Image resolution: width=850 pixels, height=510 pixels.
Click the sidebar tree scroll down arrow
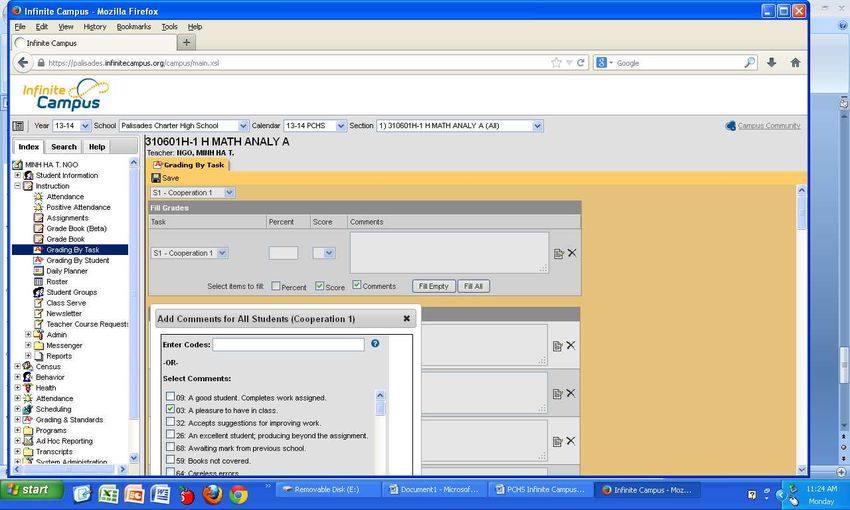pyautogui.click(x=134, y=458)
